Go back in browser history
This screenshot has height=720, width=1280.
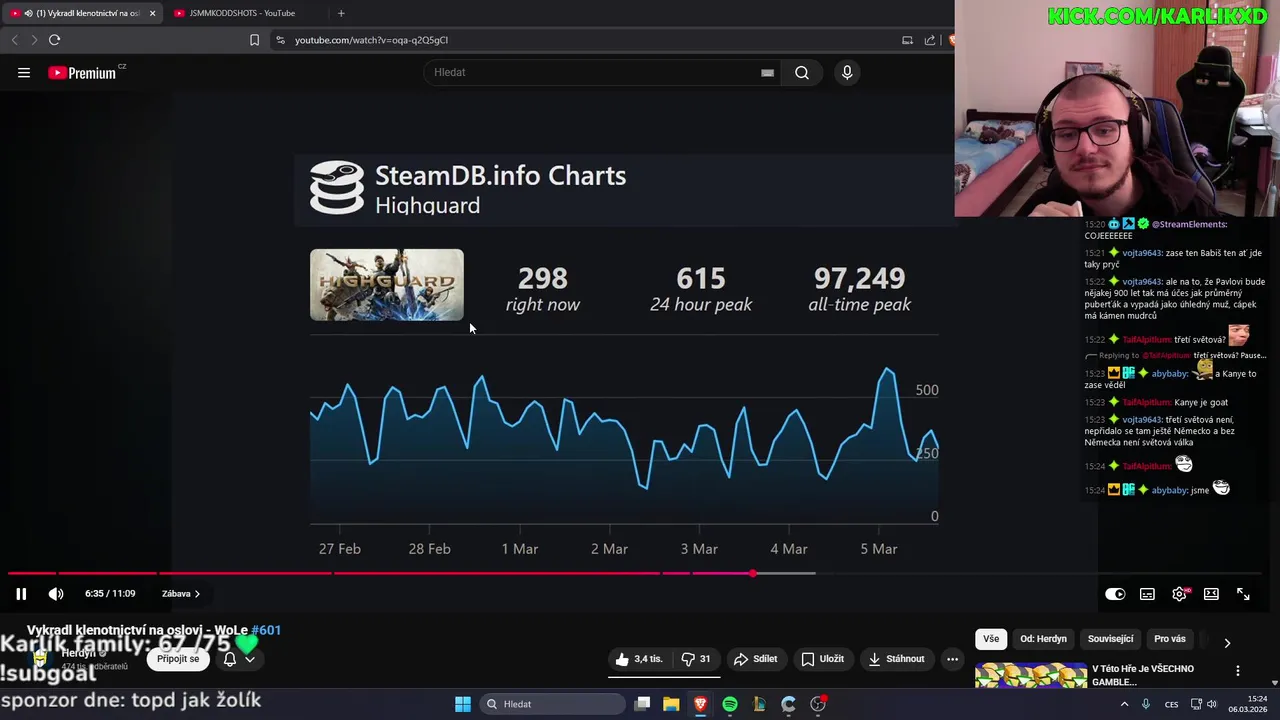pos(14,40)
